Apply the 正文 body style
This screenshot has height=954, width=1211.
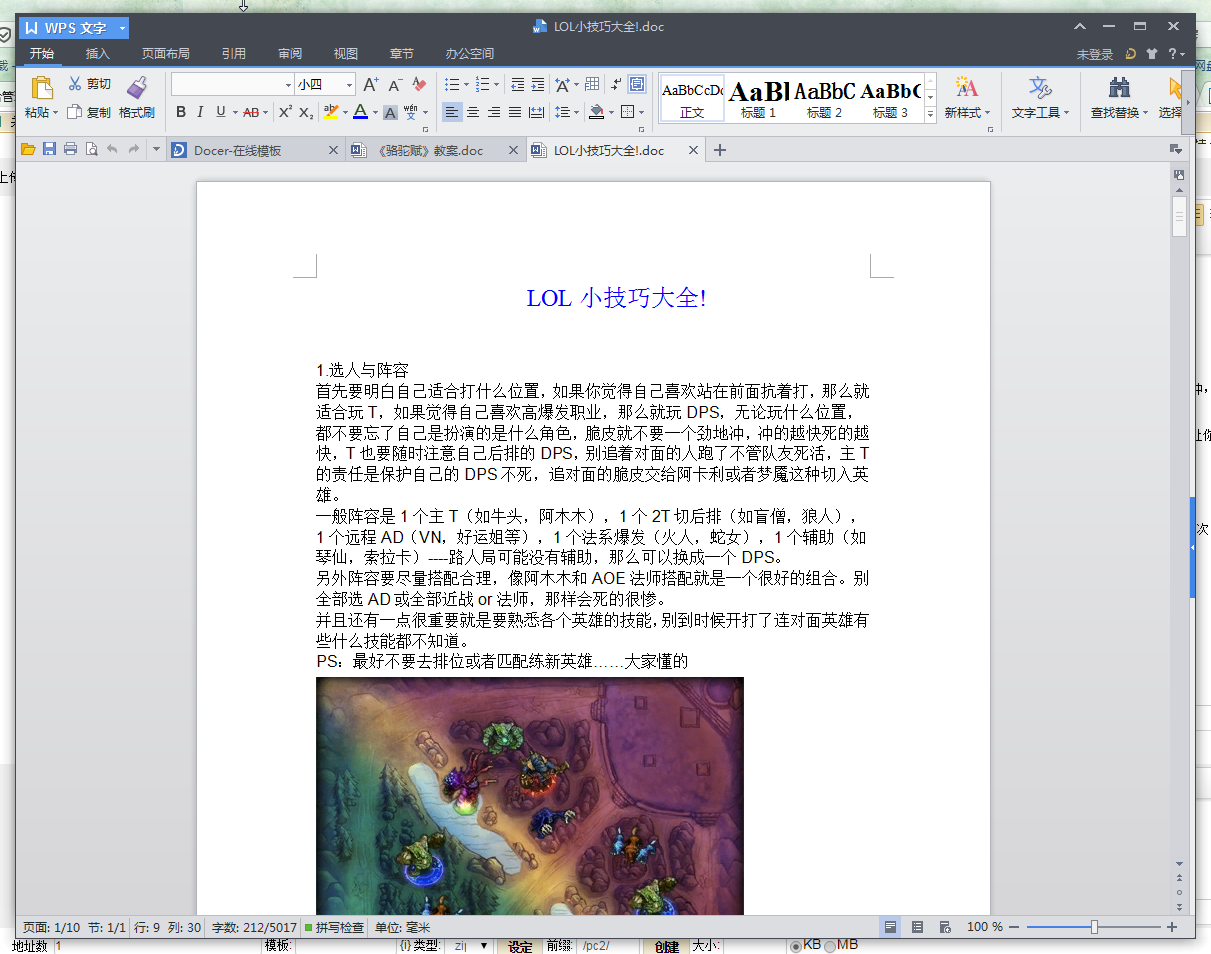coord(692,98)
